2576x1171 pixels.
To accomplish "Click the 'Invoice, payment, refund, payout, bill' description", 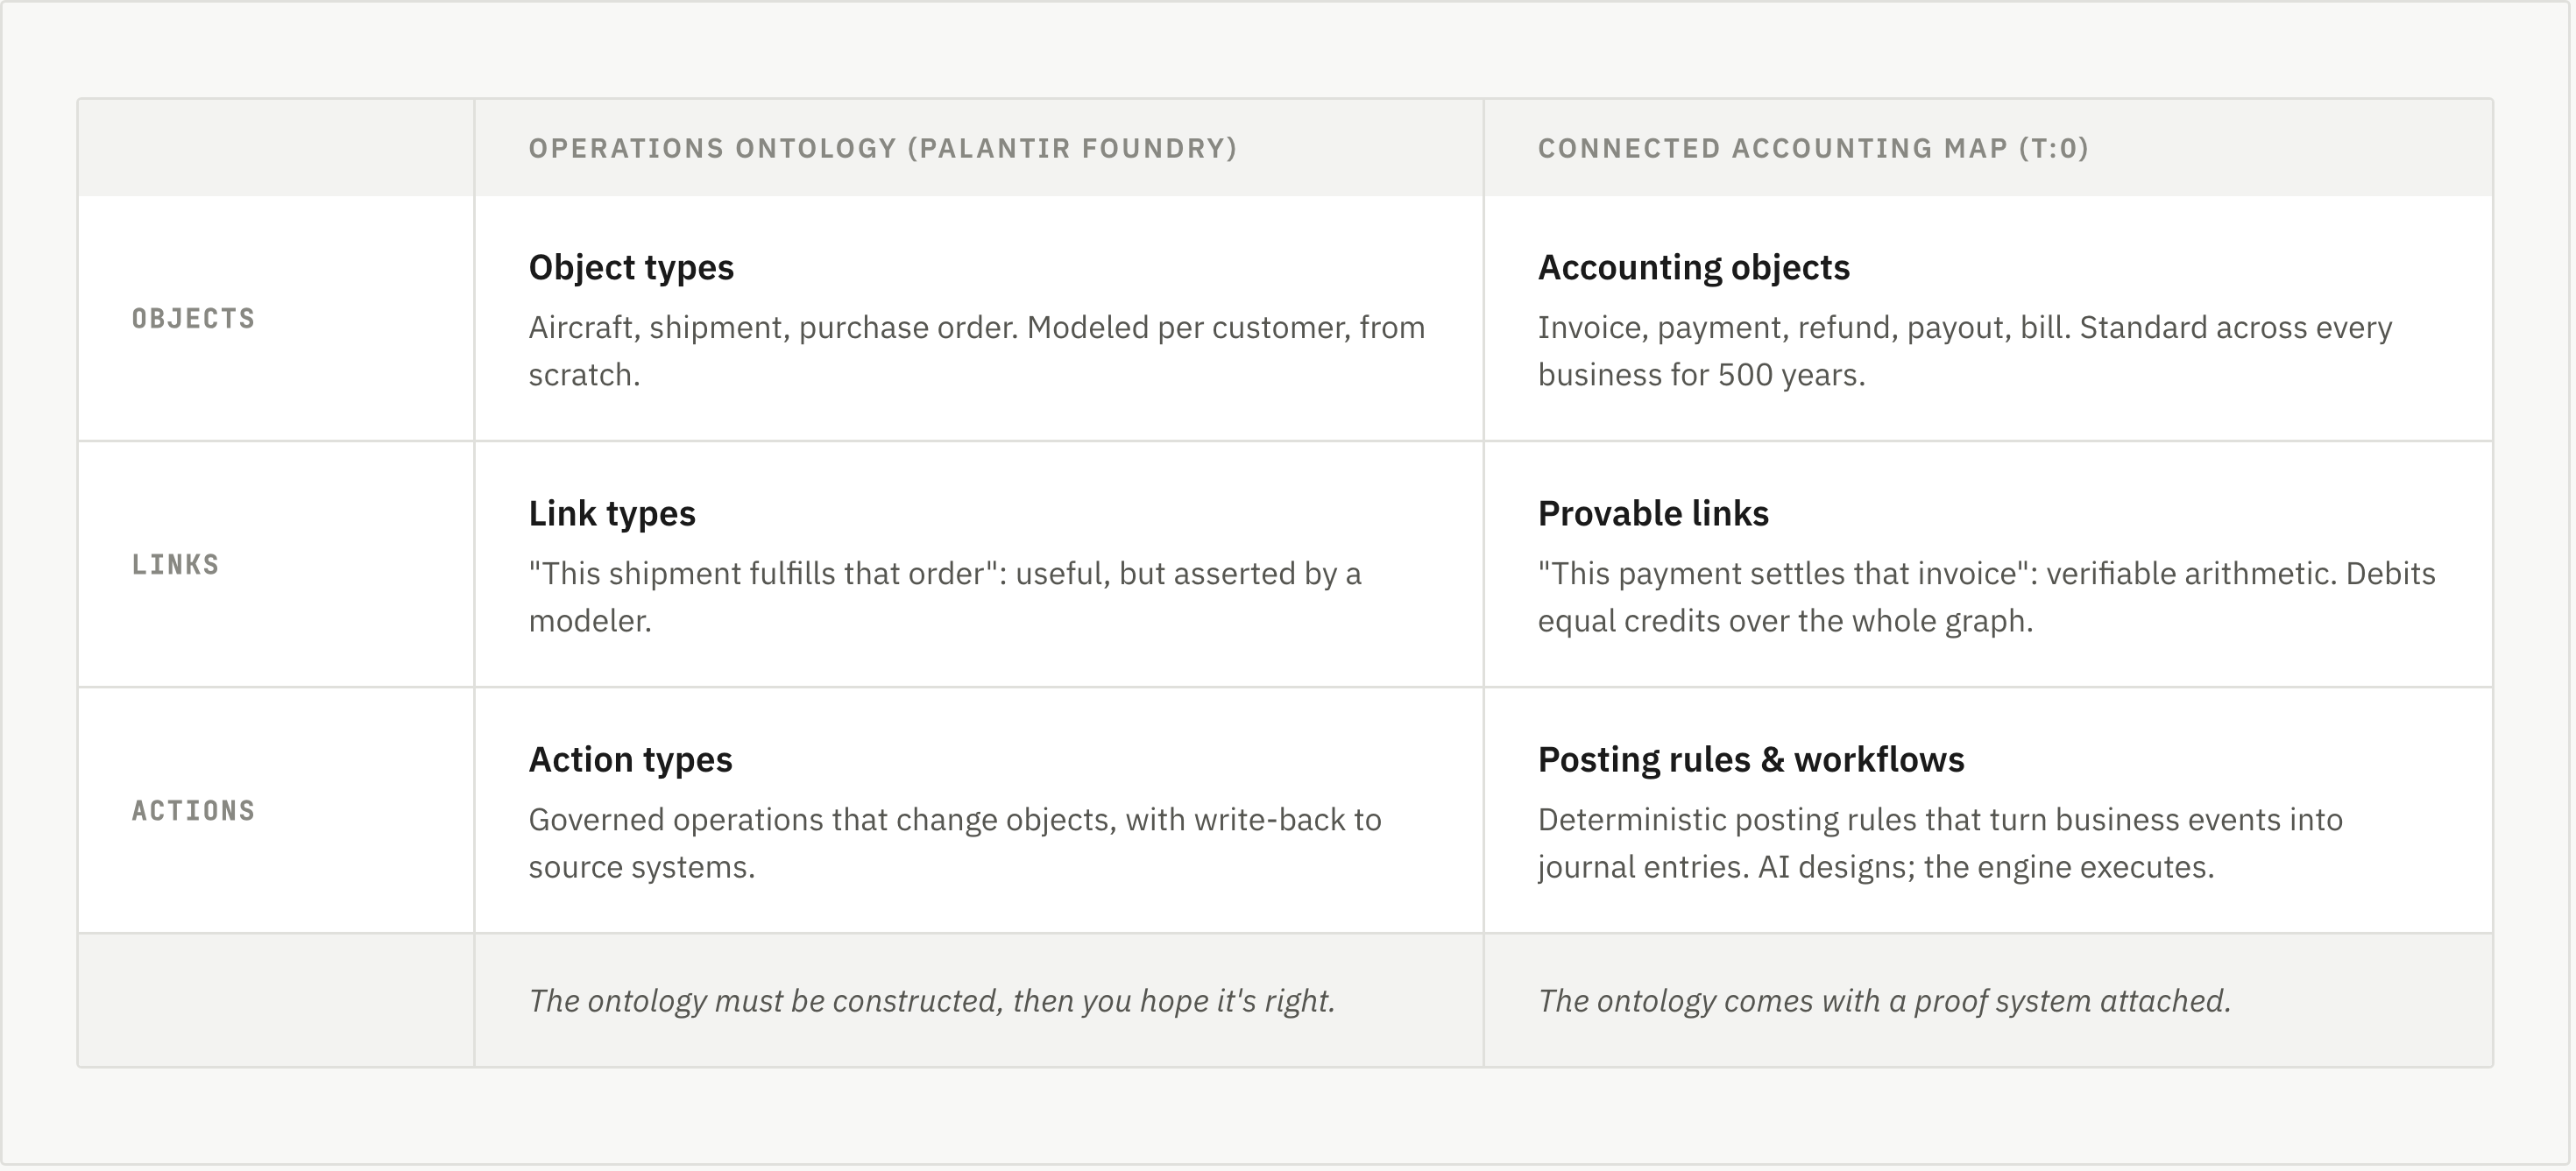I will [1965, 351].
